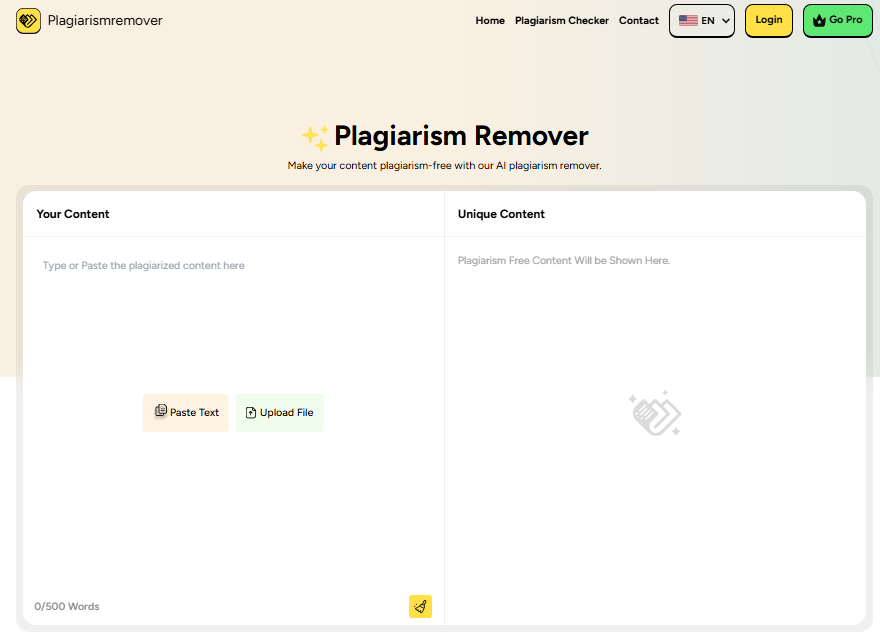Click the upload arrow icon in Upload File

tap(251, 412)
